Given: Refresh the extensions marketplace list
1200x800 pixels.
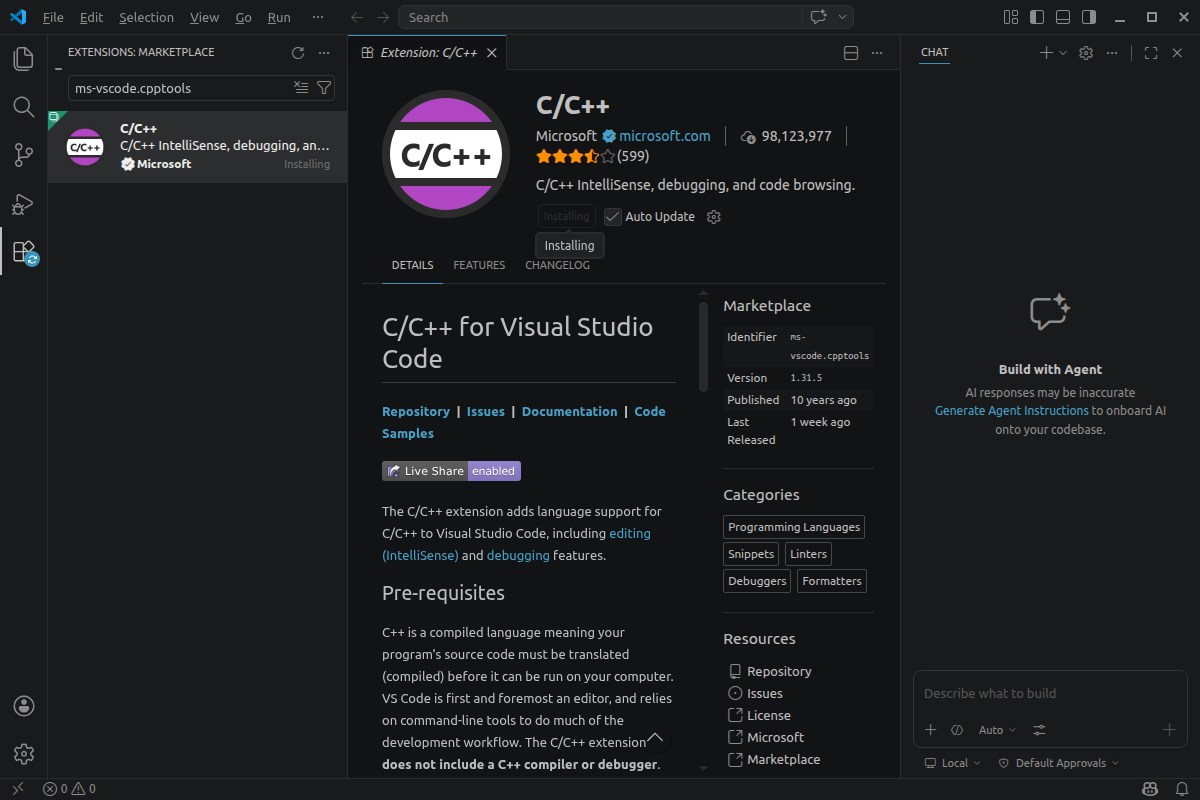Looking at the screenshot, I should click(297, 53).
